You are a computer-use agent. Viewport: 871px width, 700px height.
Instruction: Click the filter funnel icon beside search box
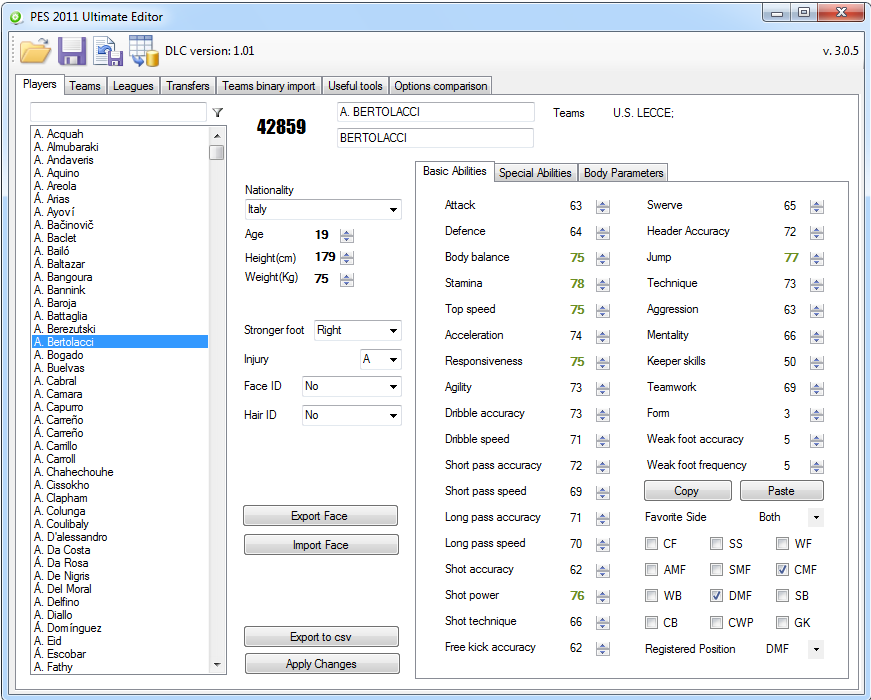218,113
